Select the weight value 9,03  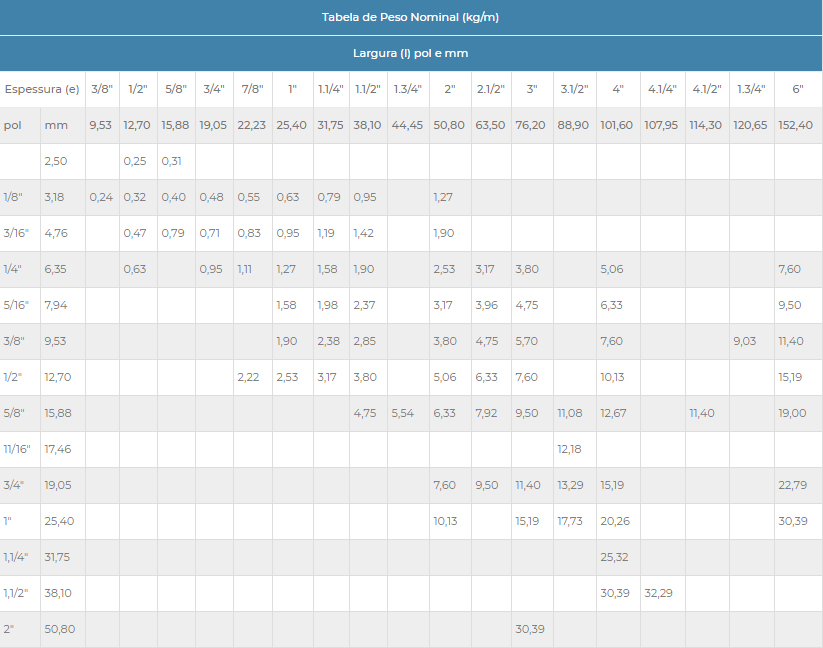point(745,341)
